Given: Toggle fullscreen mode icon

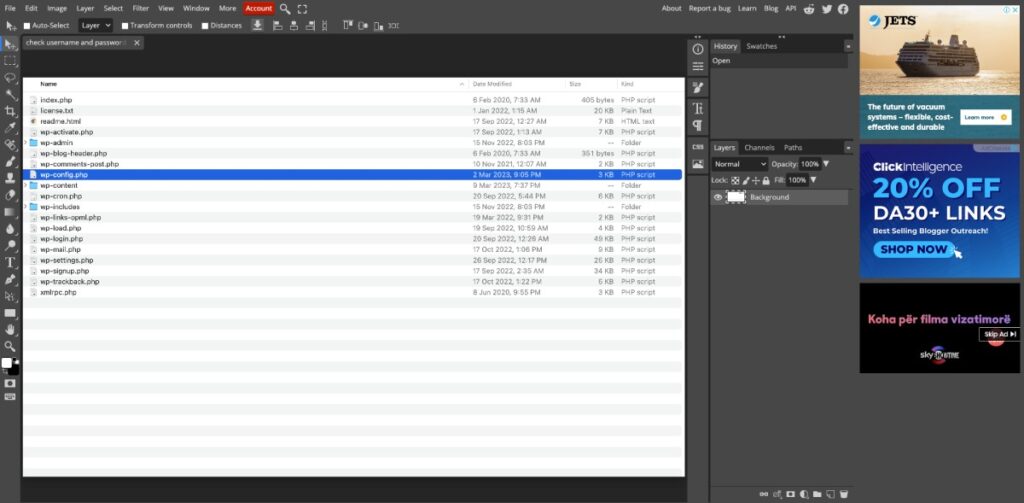Looking at the screenshot, I should coord(302,8).
